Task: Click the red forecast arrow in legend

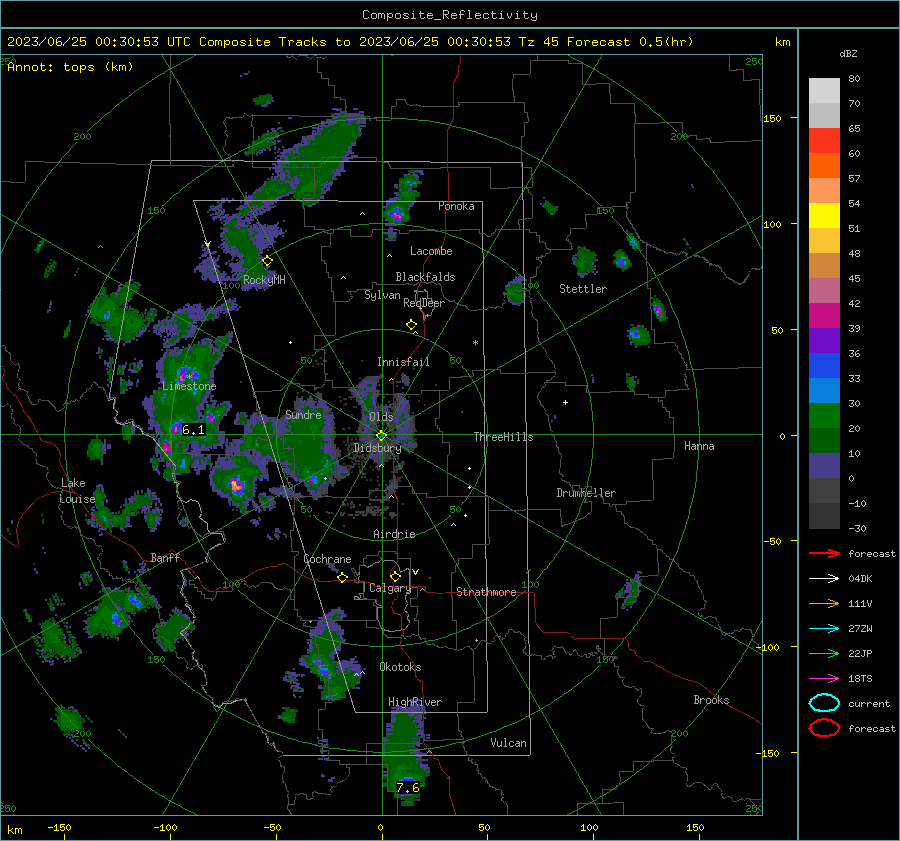Action: 824,553
